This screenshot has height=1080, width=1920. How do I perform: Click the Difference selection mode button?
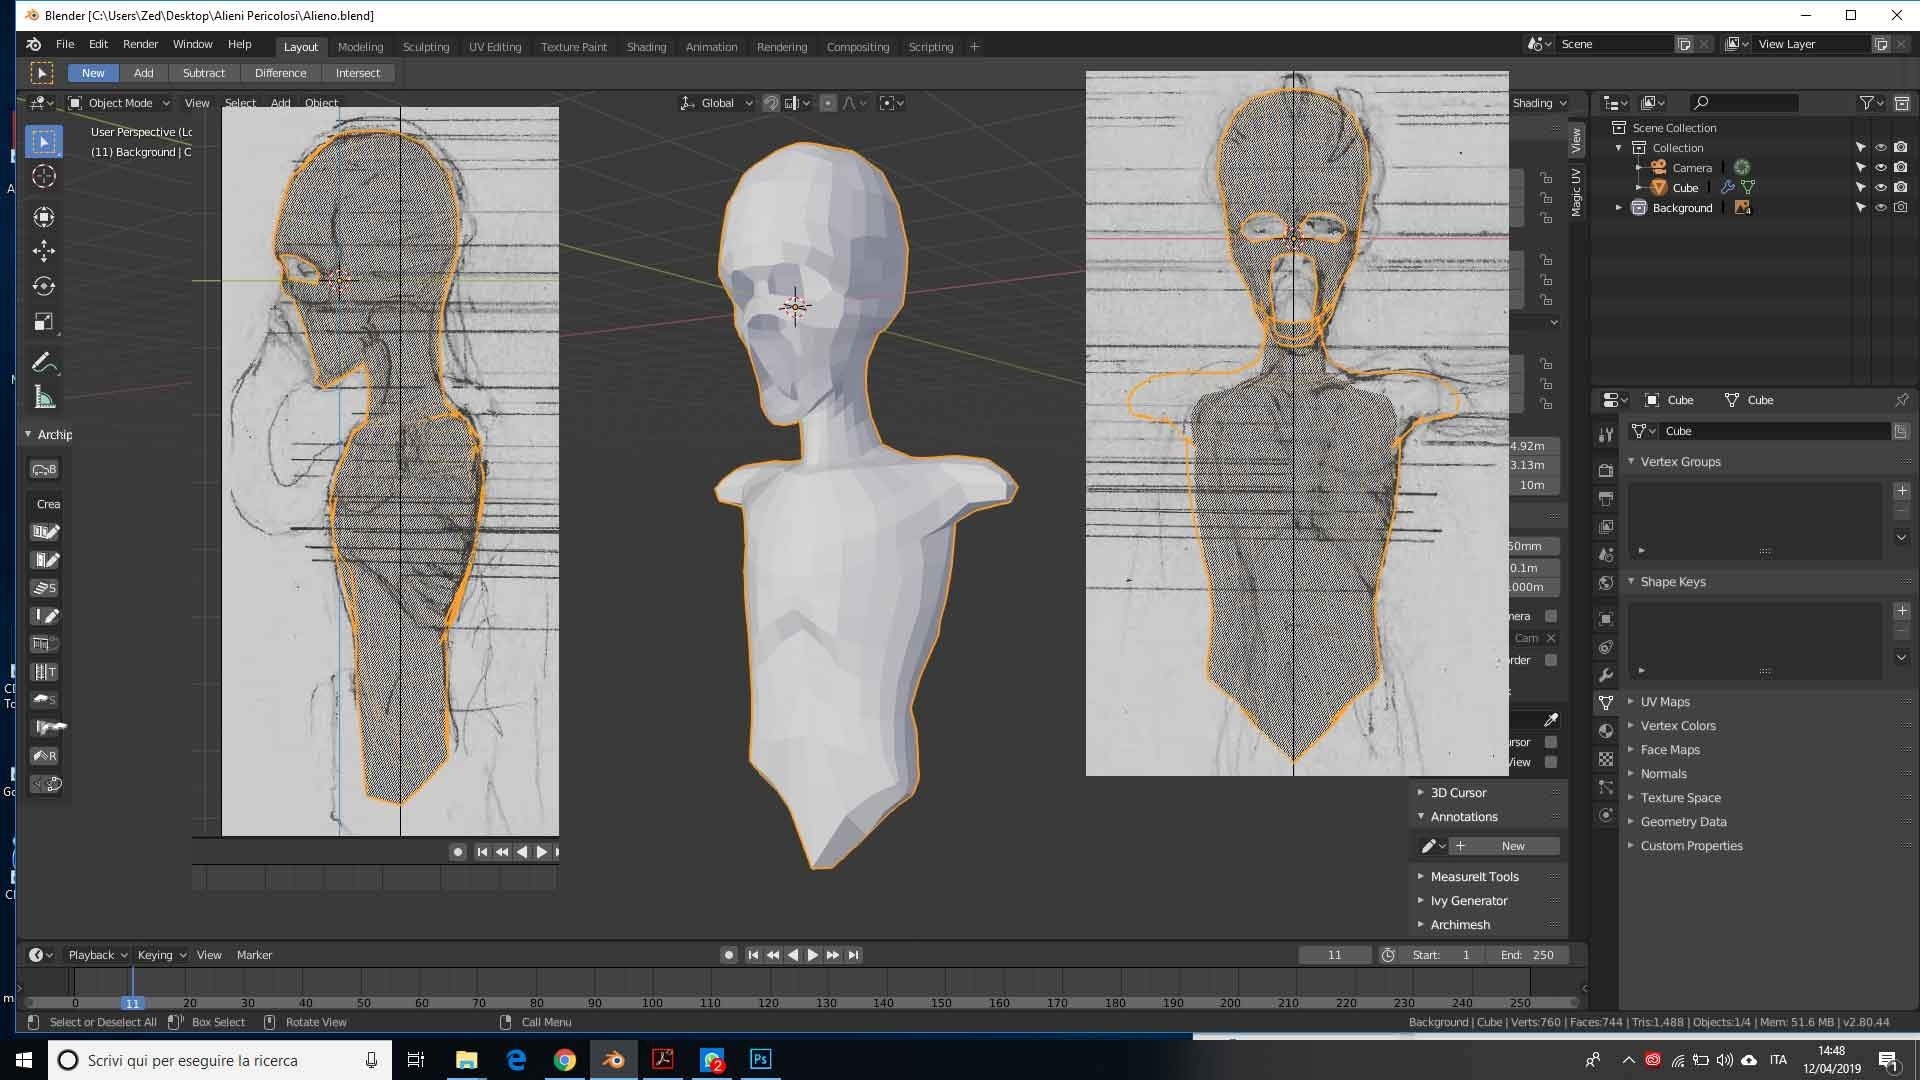[280, 73]
